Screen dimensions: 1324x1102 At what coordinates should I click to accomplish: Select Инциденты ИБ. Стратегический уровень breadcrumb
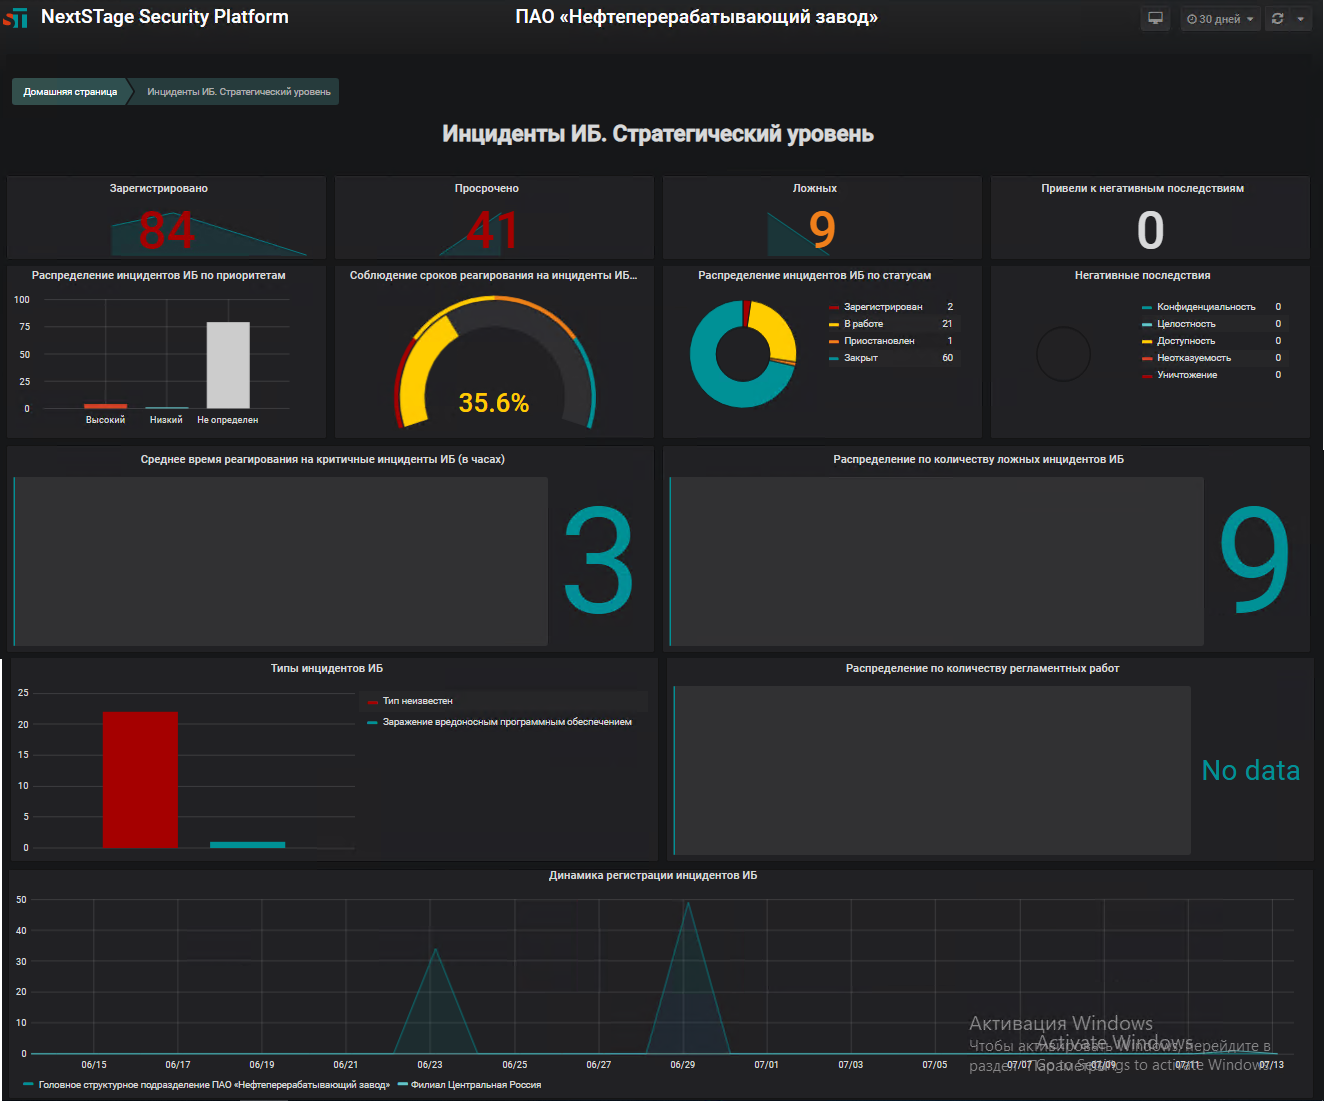click(x=239, y=91)
